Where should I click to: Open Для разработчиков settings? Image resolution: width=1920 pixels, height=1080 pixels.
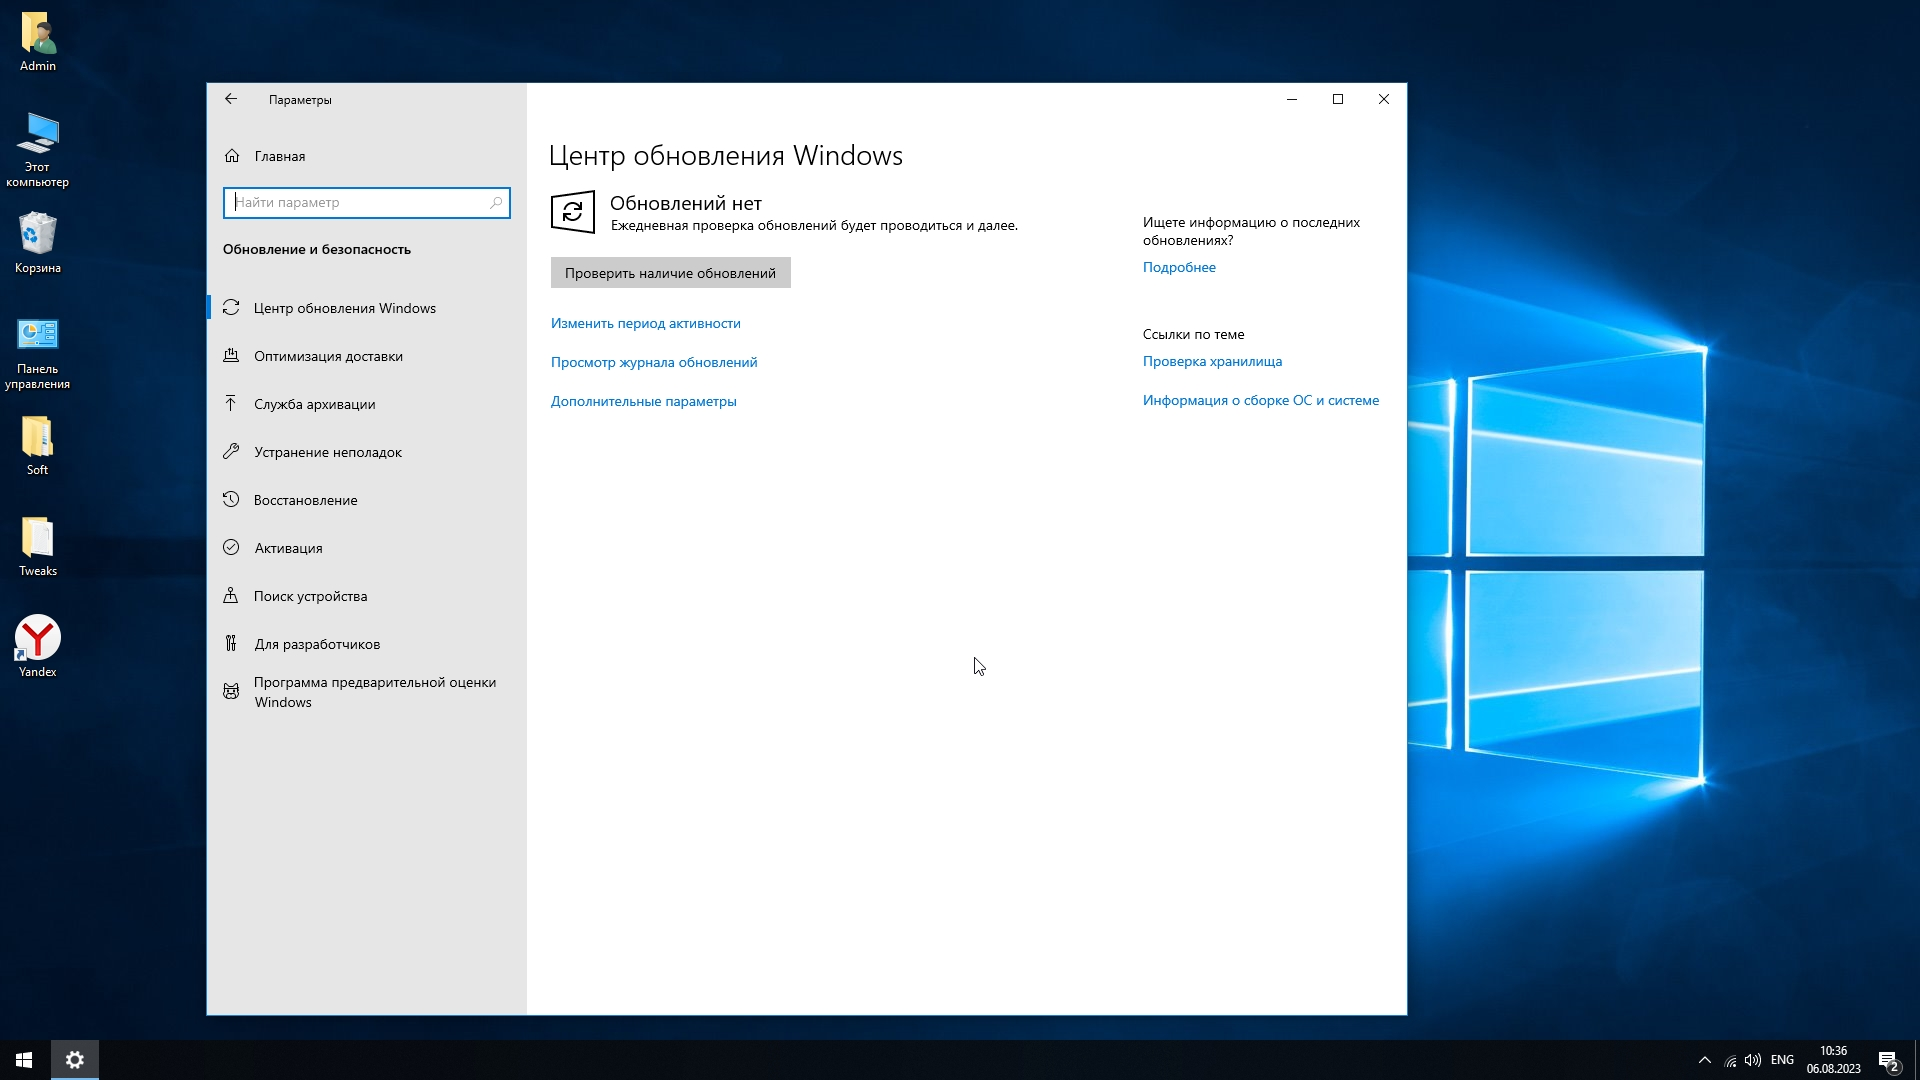coord(316,644)
